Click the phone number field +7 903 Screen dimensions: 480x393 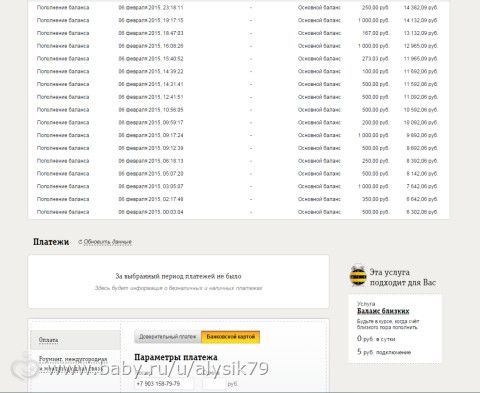pyautogui.click(x=164, y=384)
